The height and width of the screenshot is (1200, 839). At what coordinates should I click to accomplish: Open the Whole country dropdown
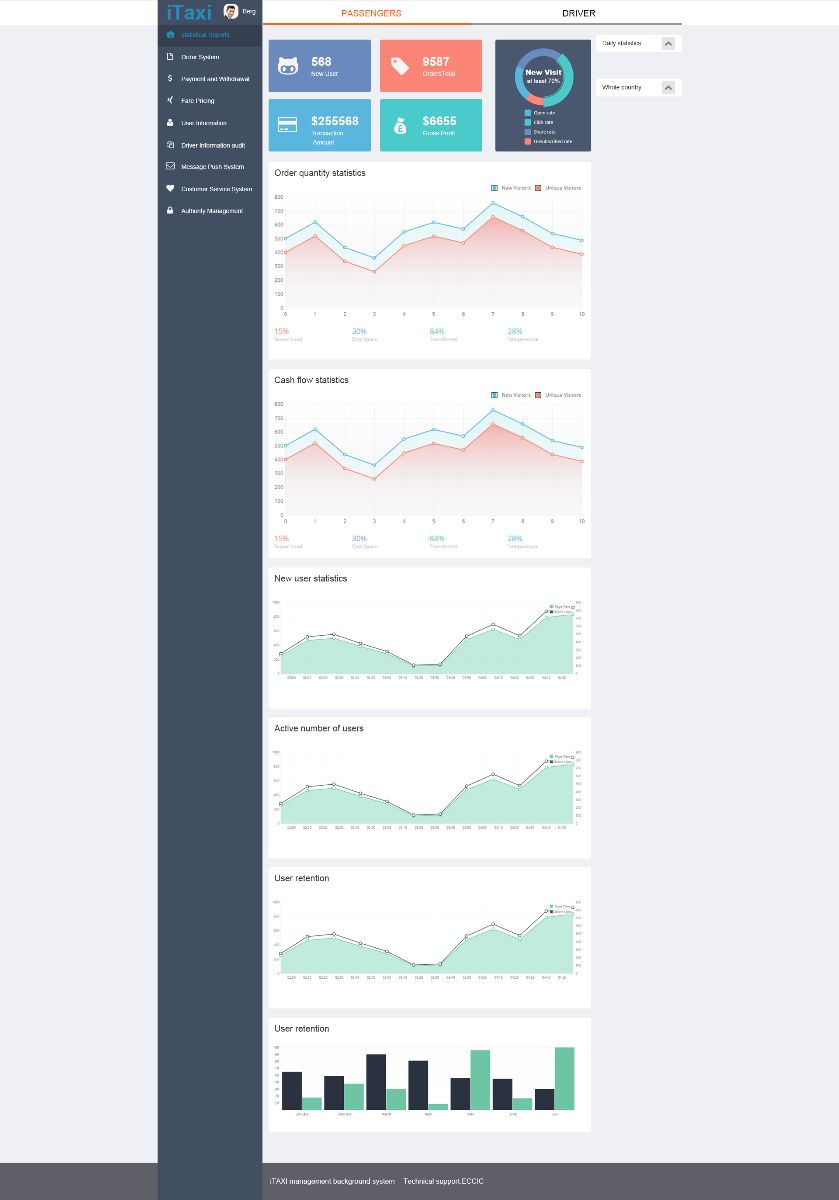(x=669, y=88)
